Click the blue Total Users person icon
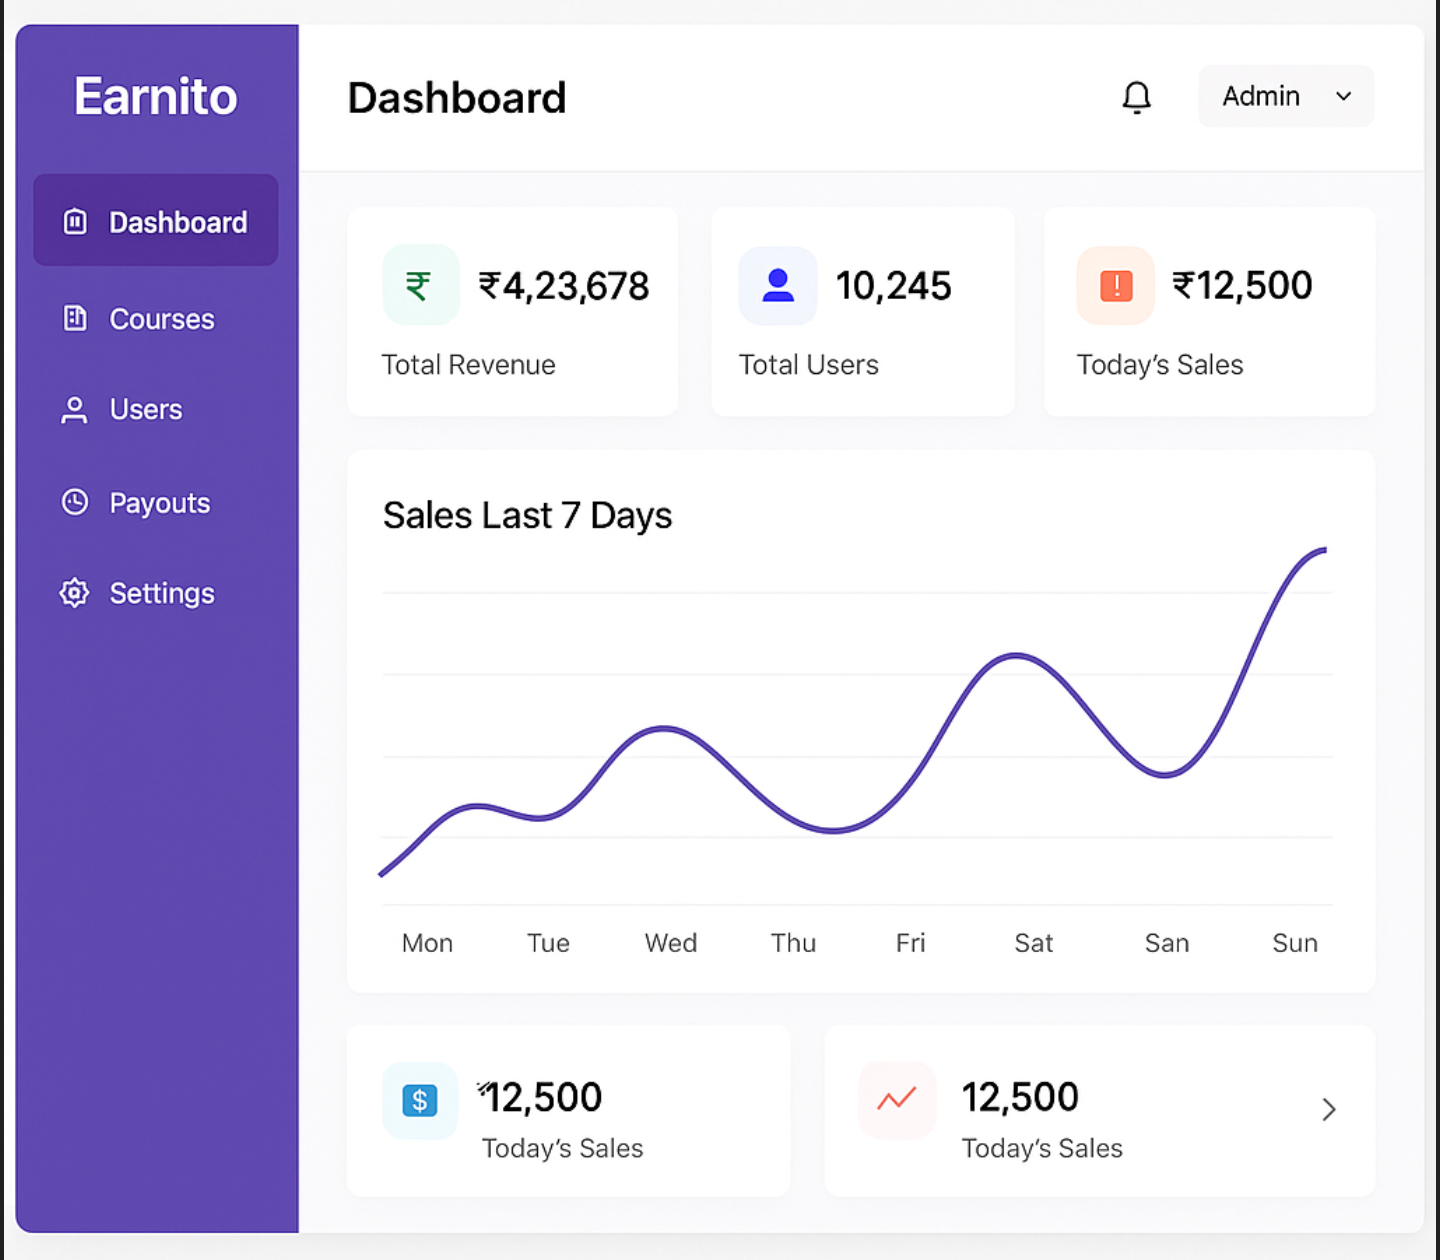Image resolution: width=1440 pixels, height=1260 pixels. coord(777,285)
